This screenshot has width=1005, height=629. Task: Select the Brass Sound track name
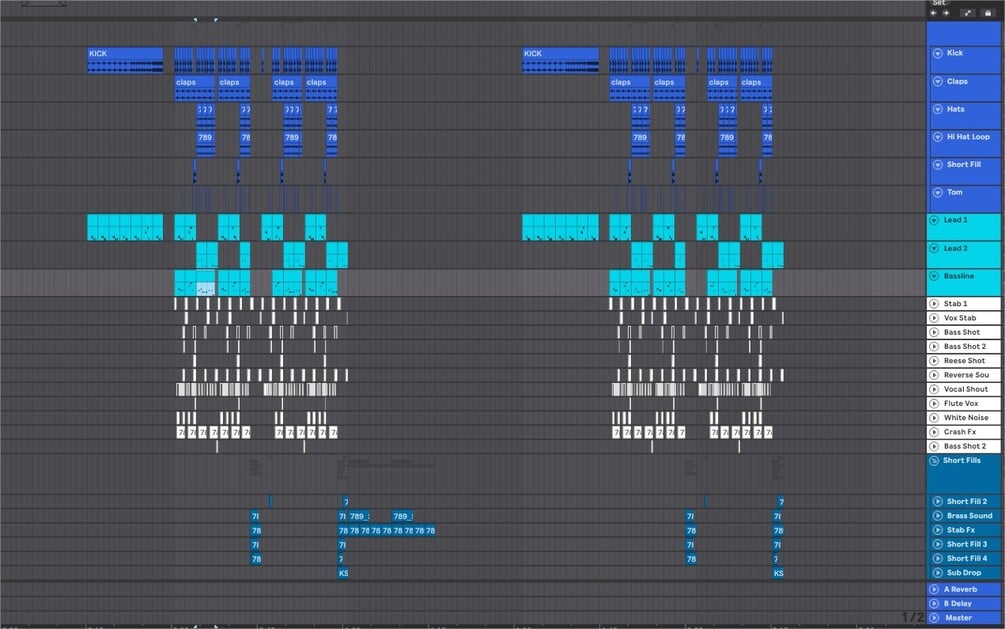pyautogui.click(x=969, y=516)
